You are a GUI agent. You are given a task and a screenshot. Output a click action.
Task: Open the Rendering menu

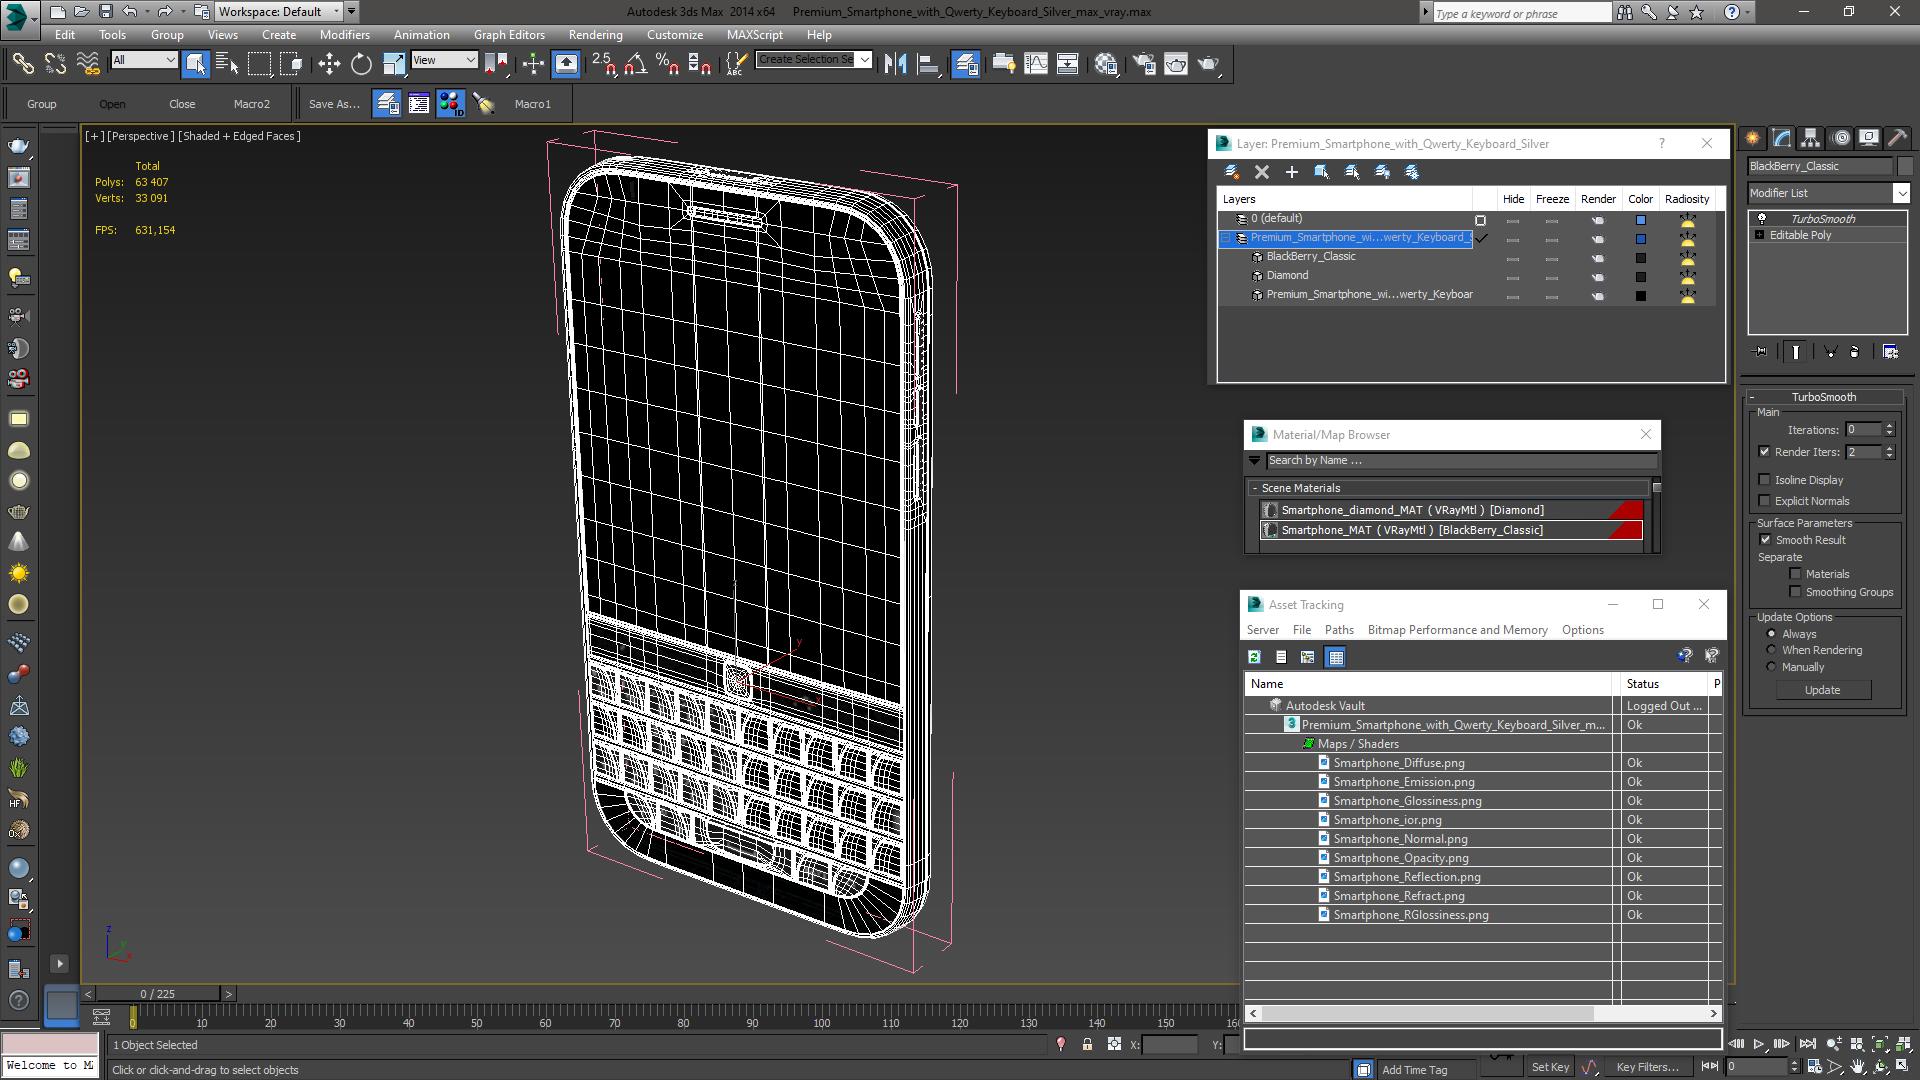pyautogui.click(x=595, y=34)
